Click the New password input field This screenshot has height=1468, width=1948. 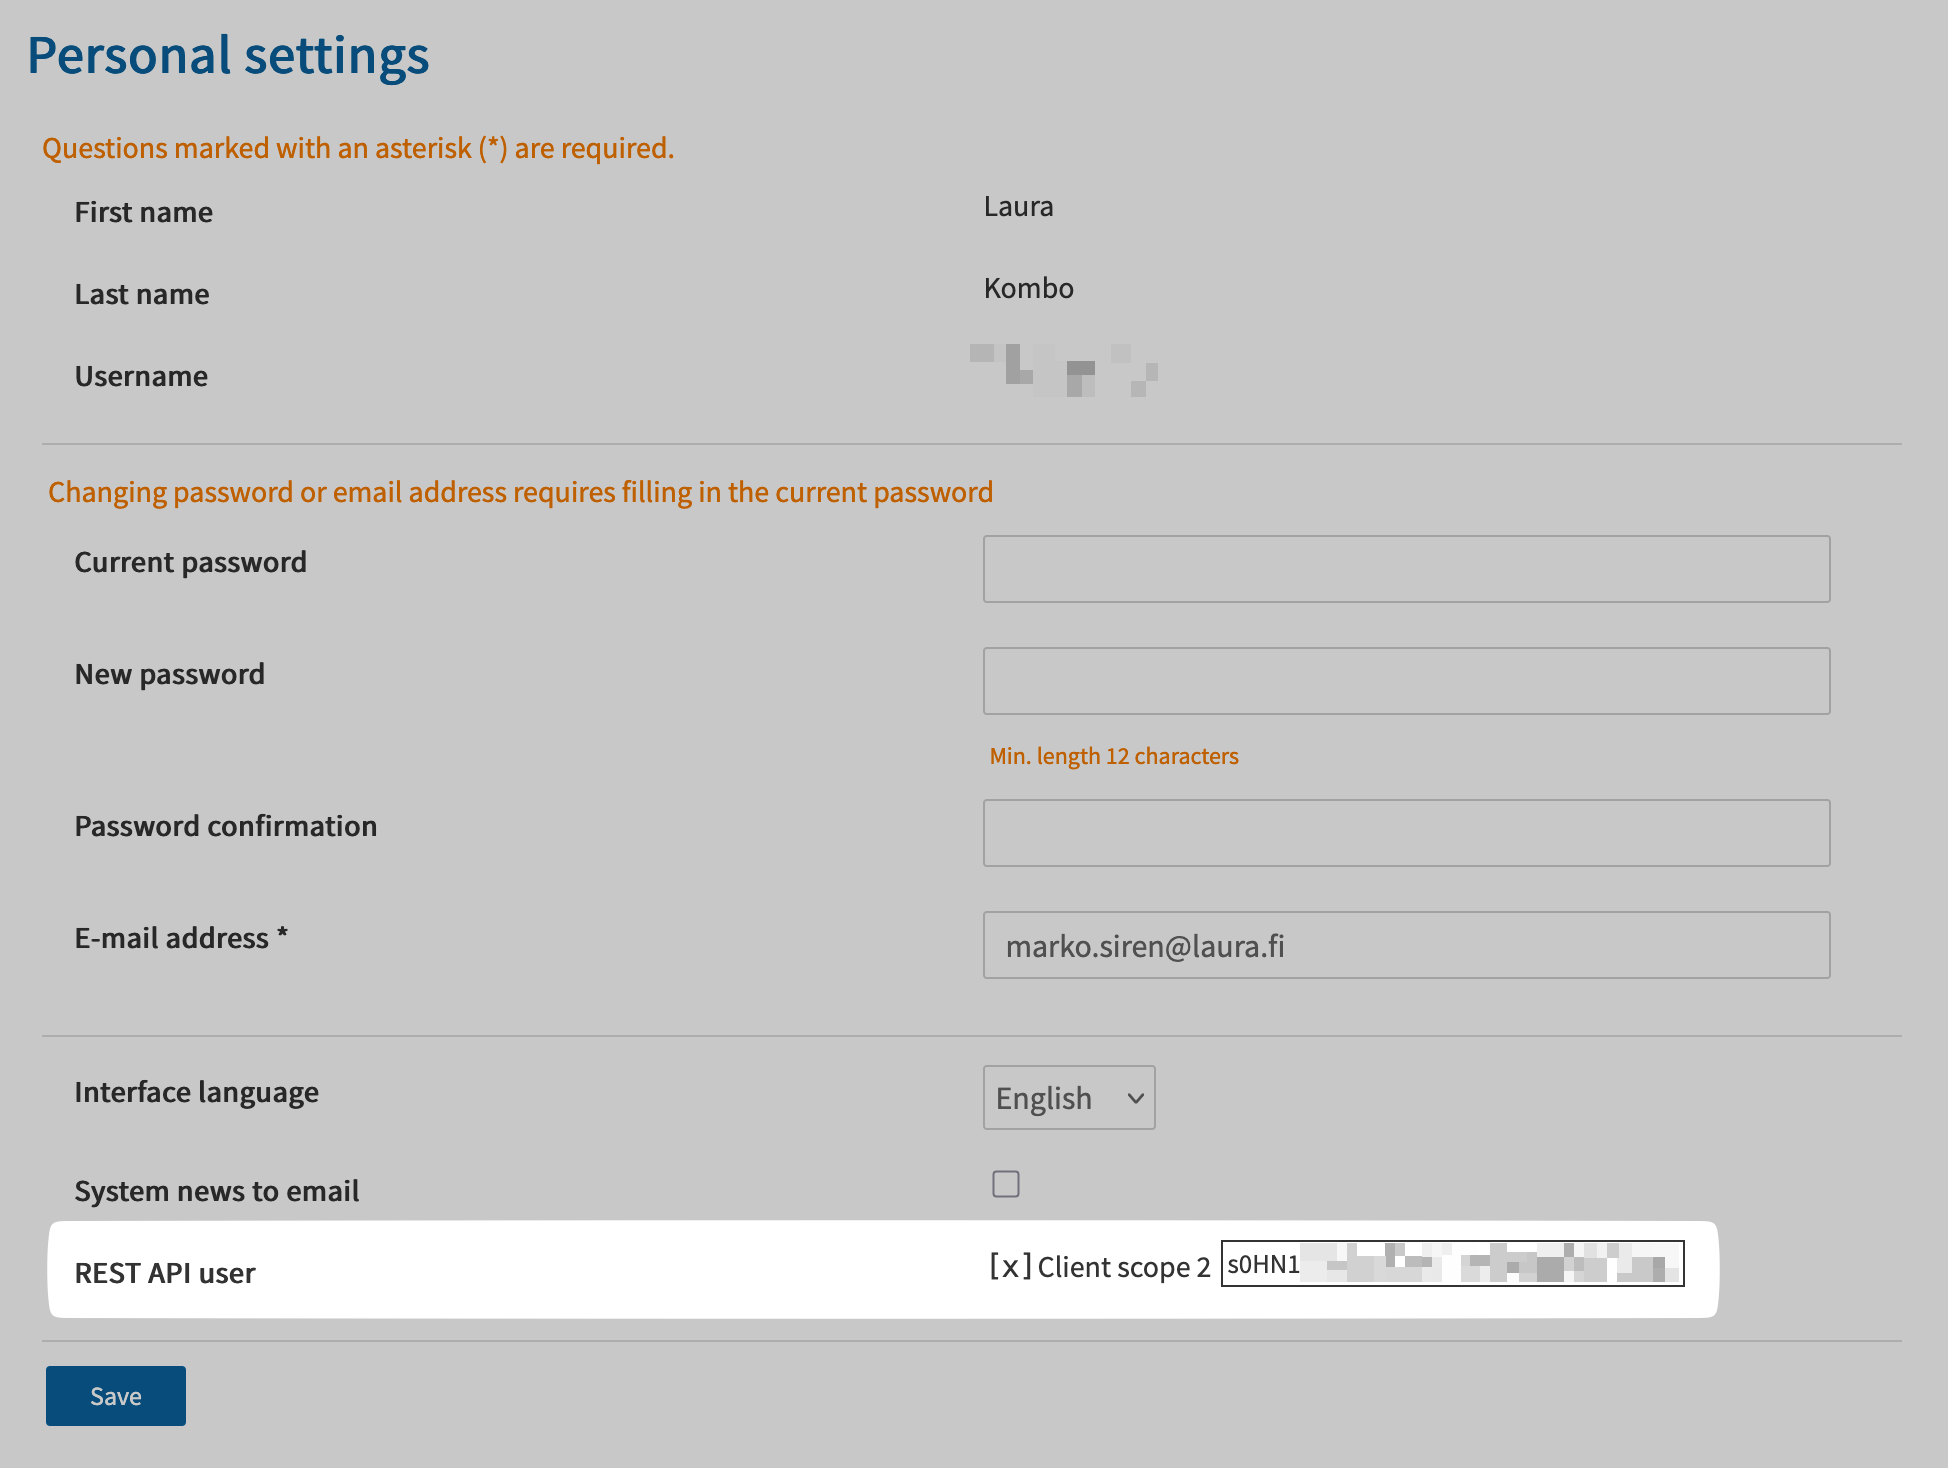(x=1406, y=681)
